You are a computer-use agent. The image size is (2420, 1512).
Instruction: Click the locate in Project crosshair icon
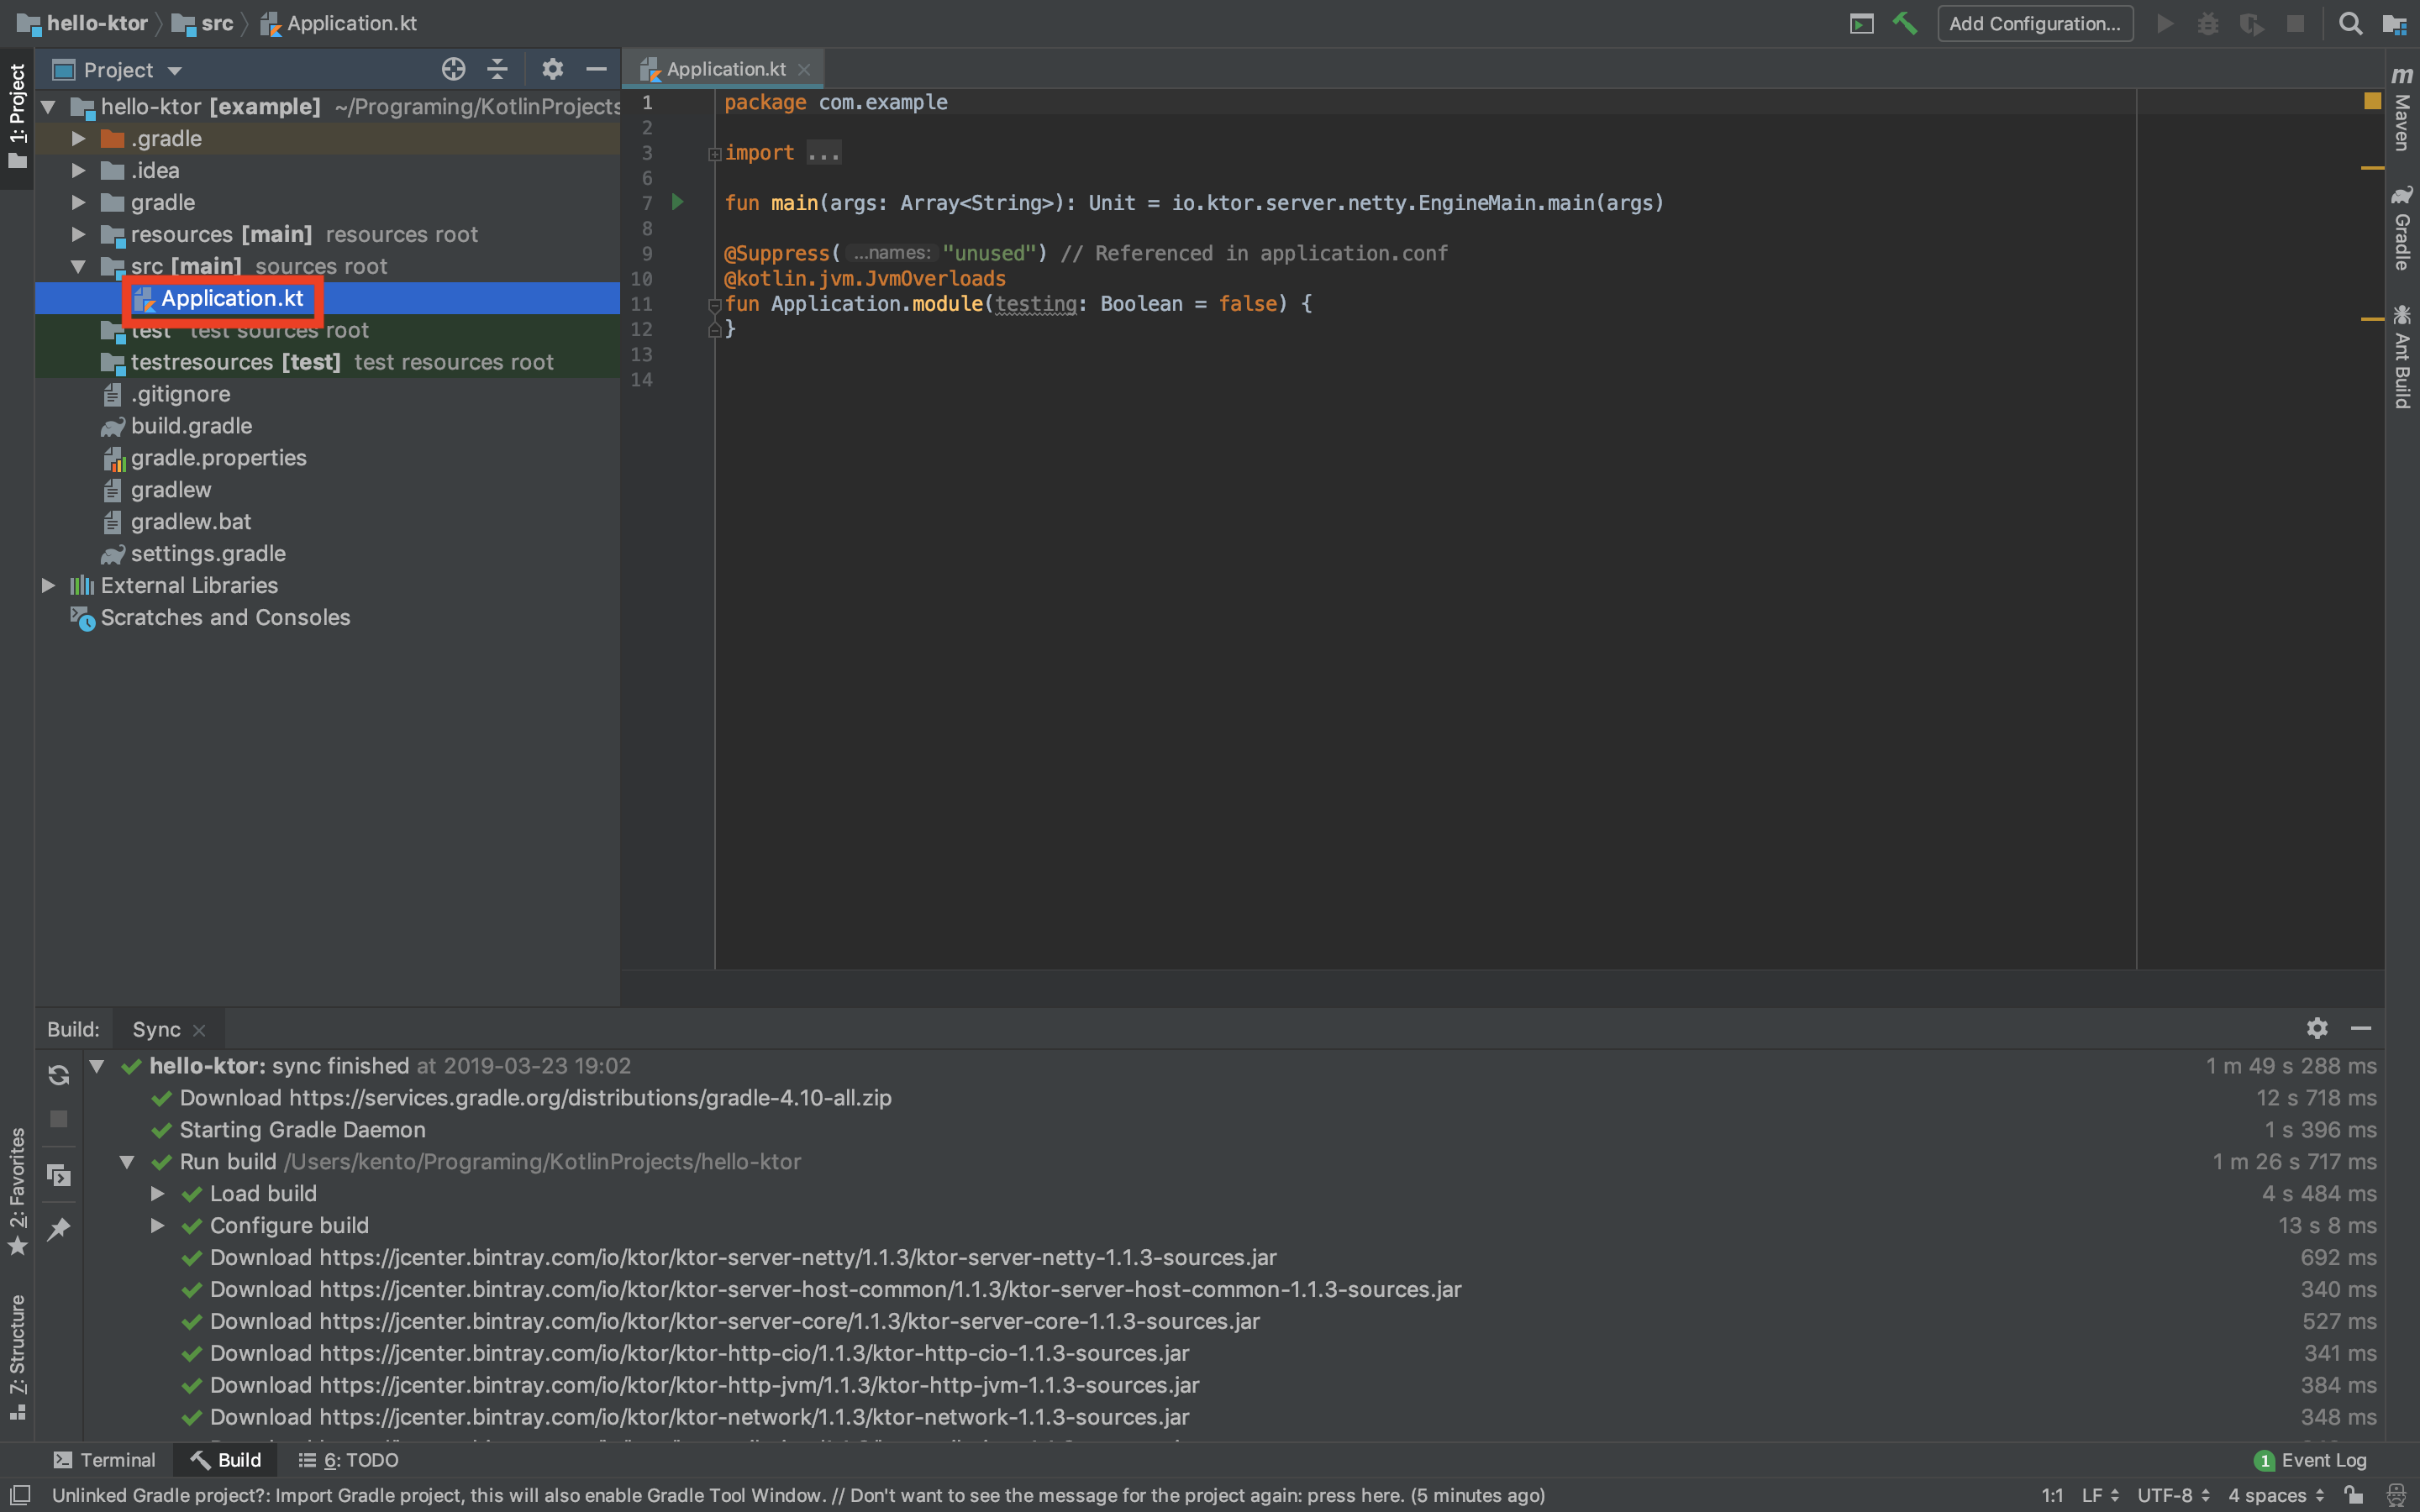click(453, 69)
